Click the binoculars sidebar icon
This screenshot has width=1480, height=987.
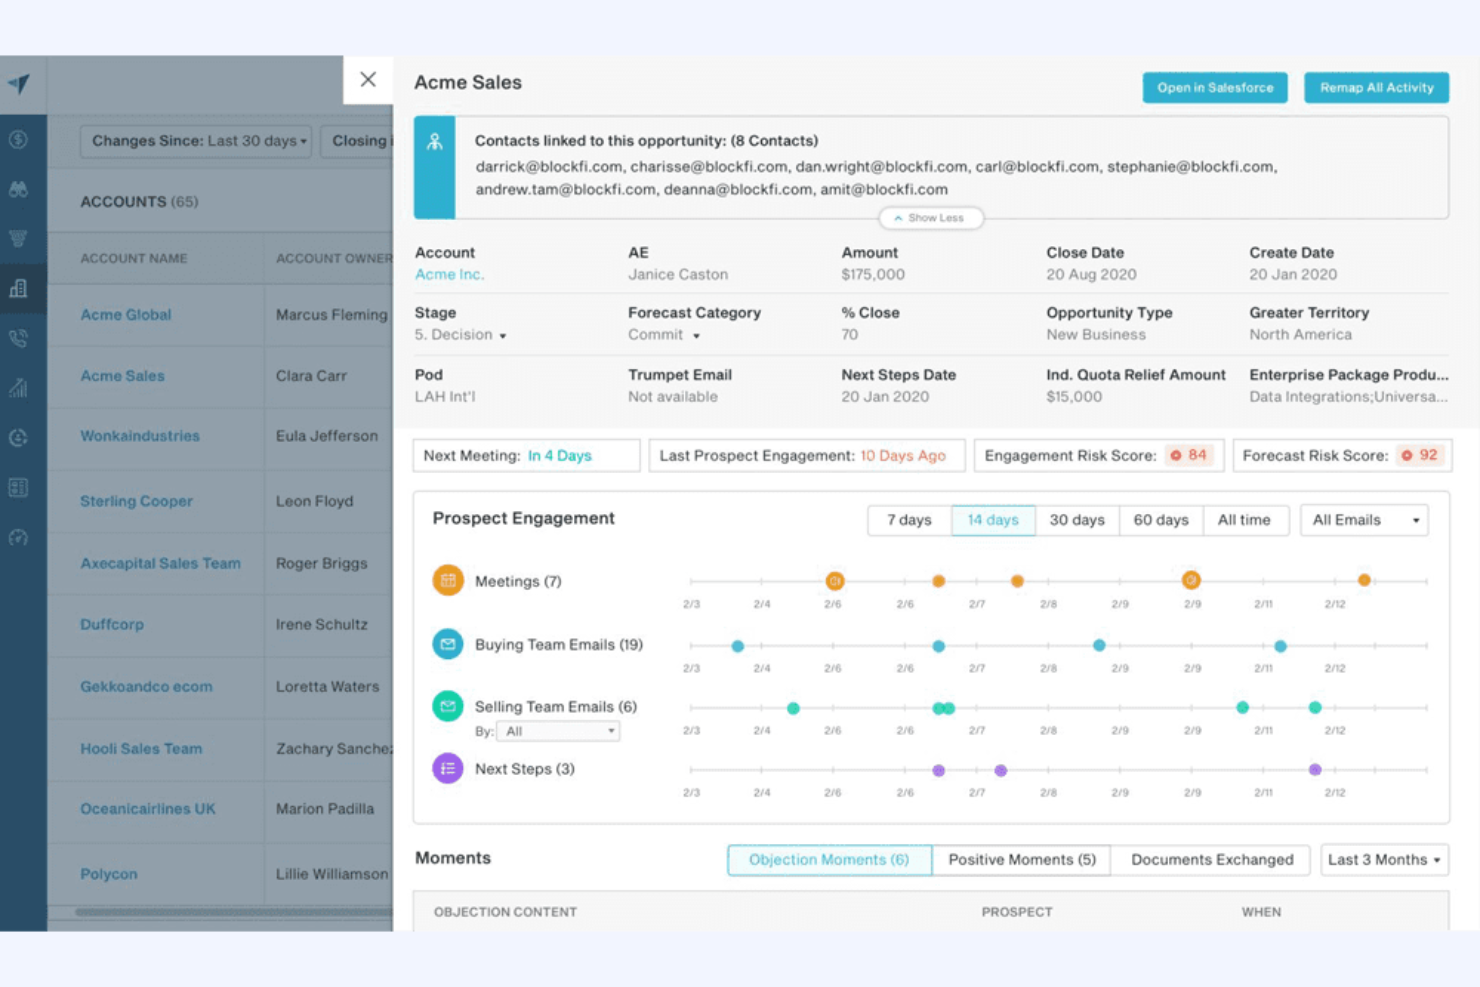(x=18, y=189)
